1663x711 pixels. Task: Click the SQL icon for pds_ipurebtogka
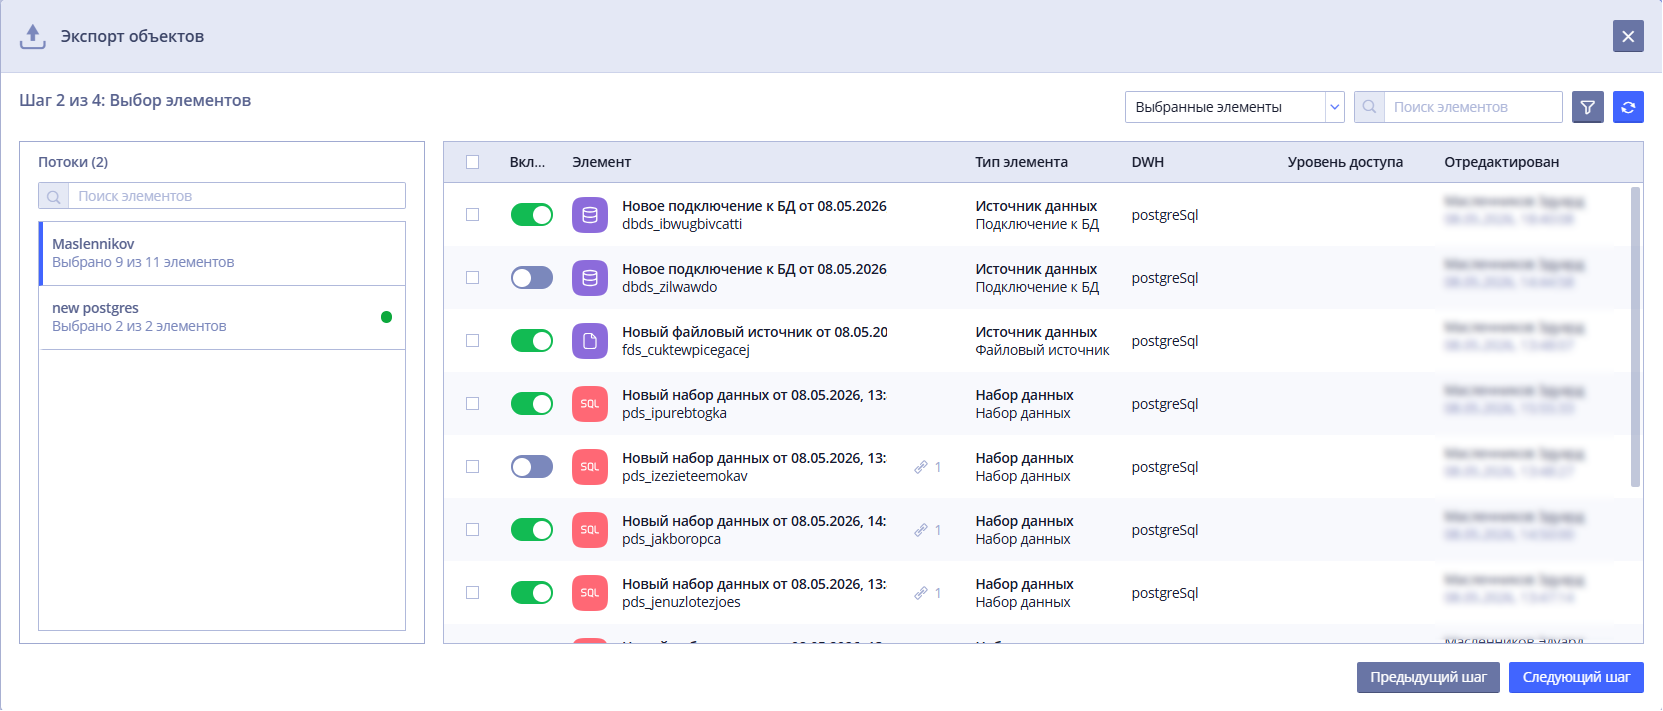[590, 404]
